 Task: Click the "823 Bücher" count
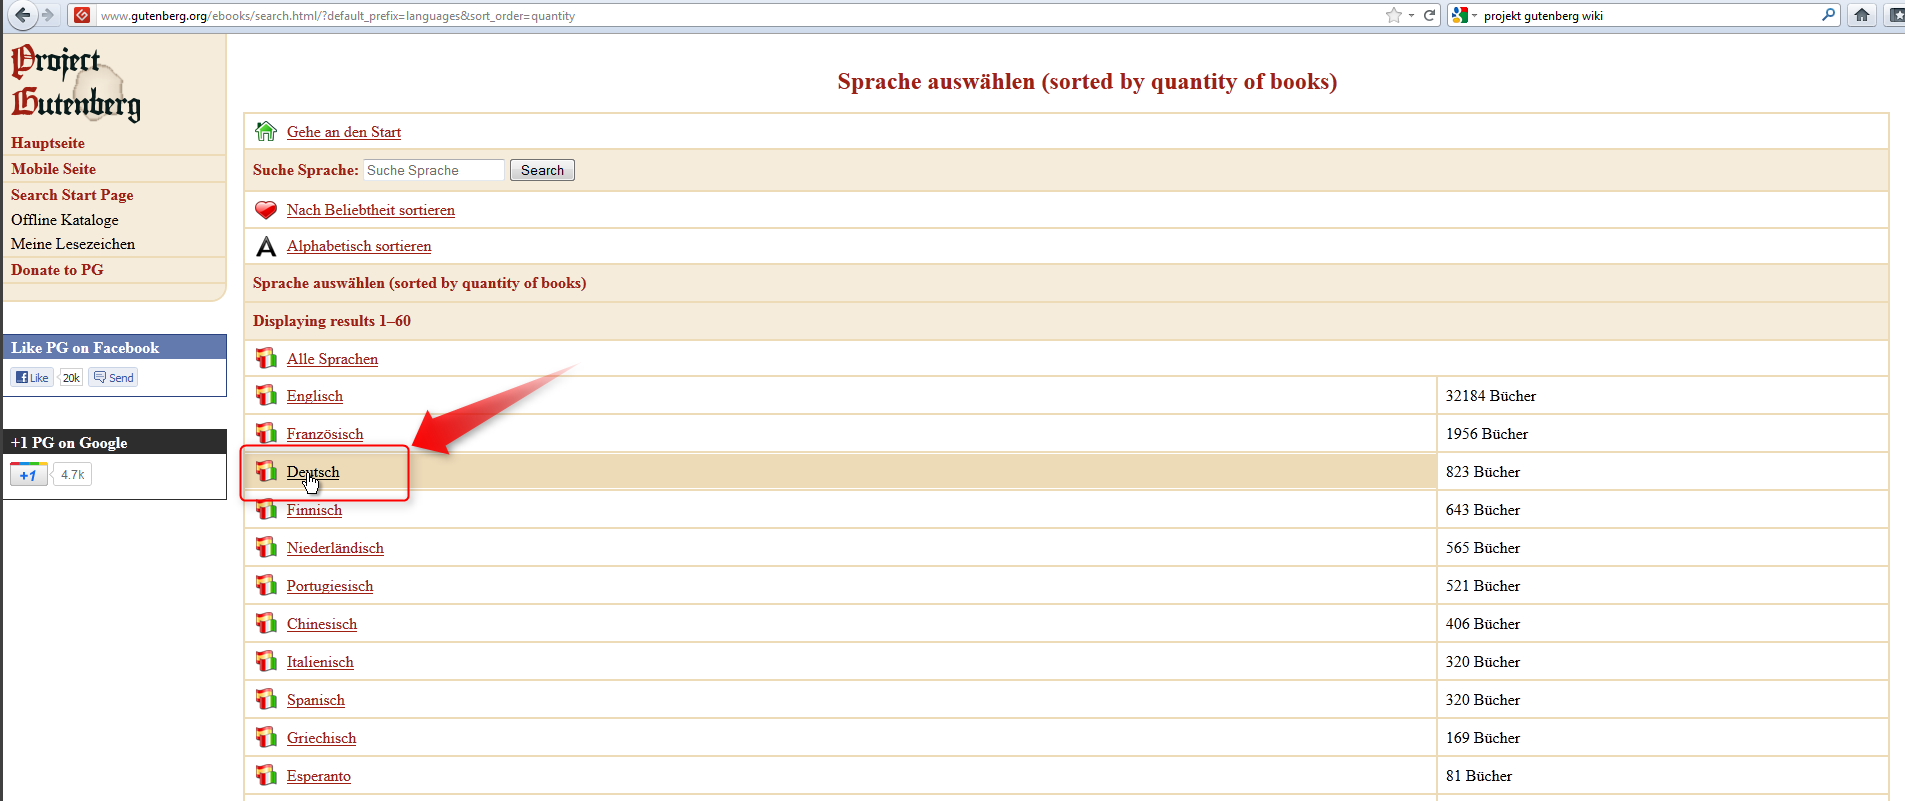click(1483, 472)
